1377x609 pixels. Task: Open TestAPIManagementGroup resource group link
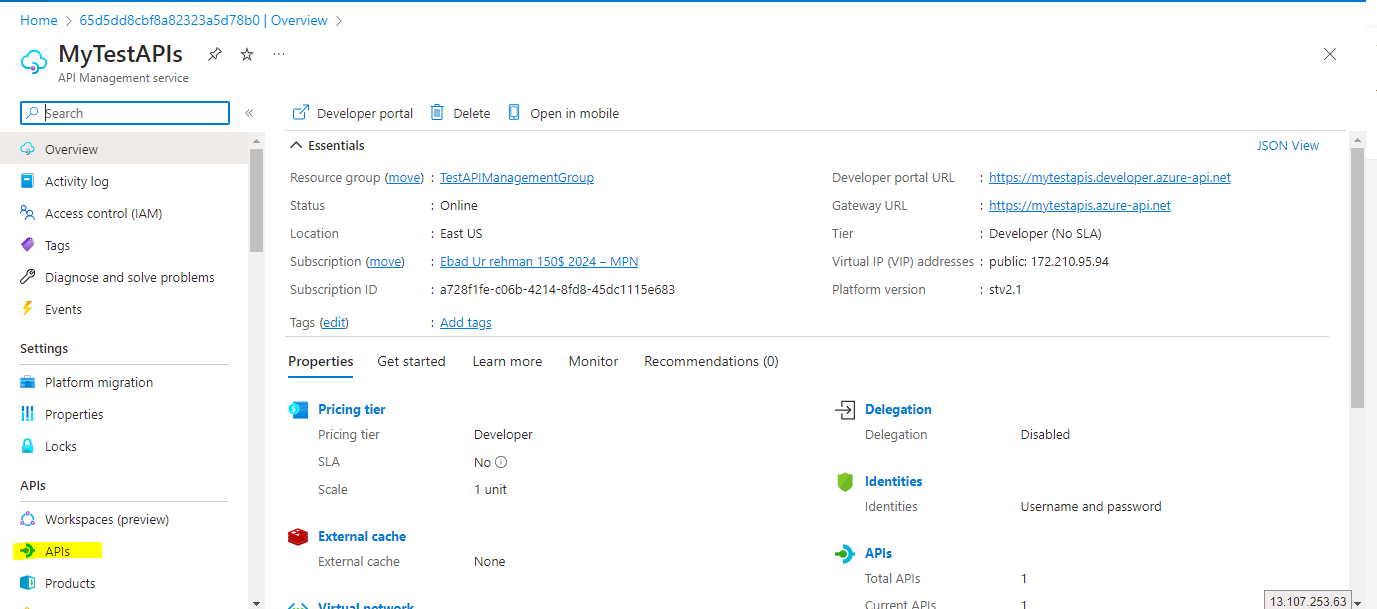[x=517, y=177]
